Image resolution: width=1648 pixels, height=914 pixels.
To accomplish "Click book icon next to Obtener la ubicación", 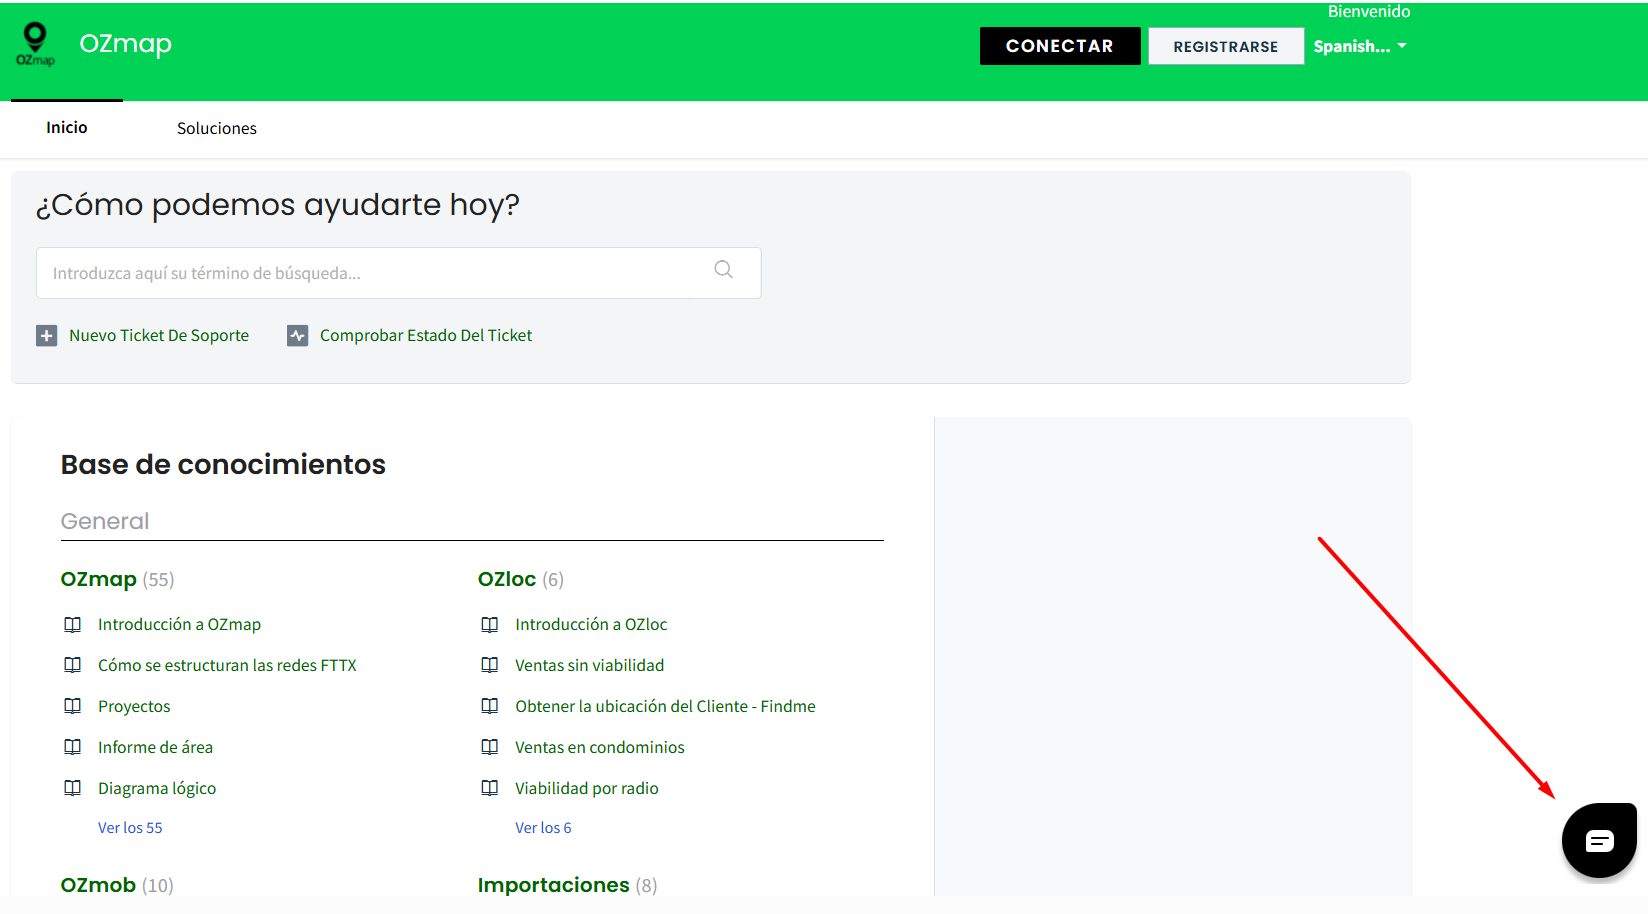I will (490, 707).
